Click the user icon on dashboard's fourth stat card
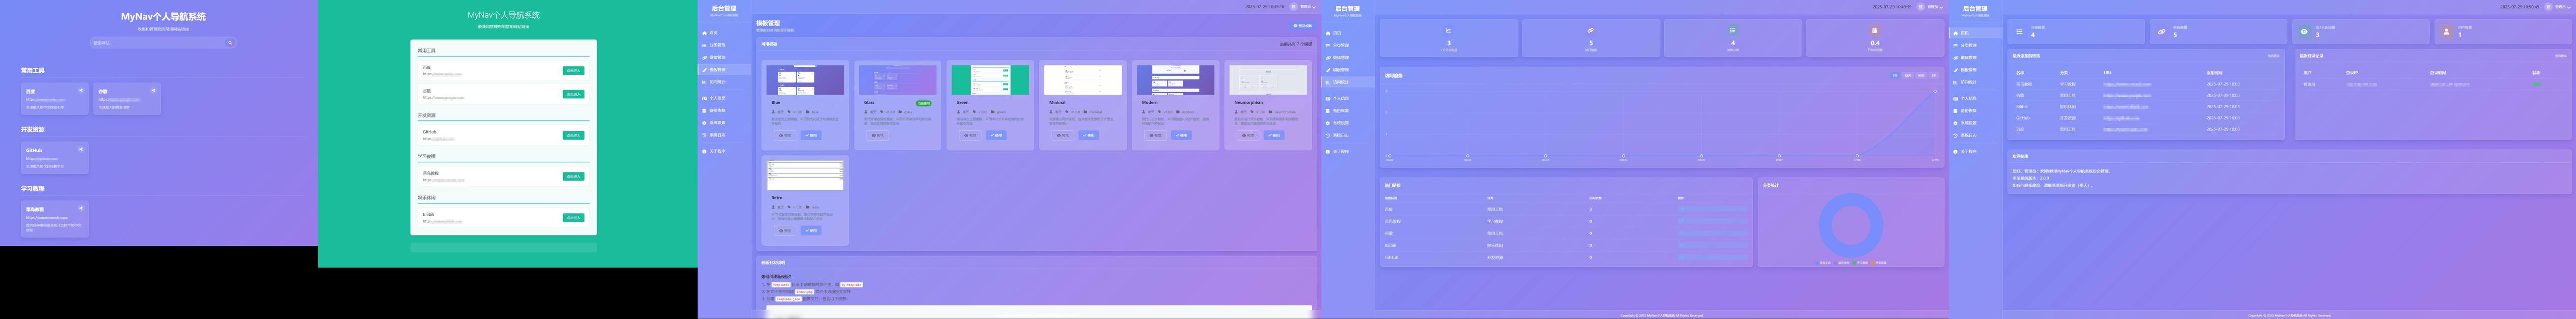 (x=2447, y=32)
